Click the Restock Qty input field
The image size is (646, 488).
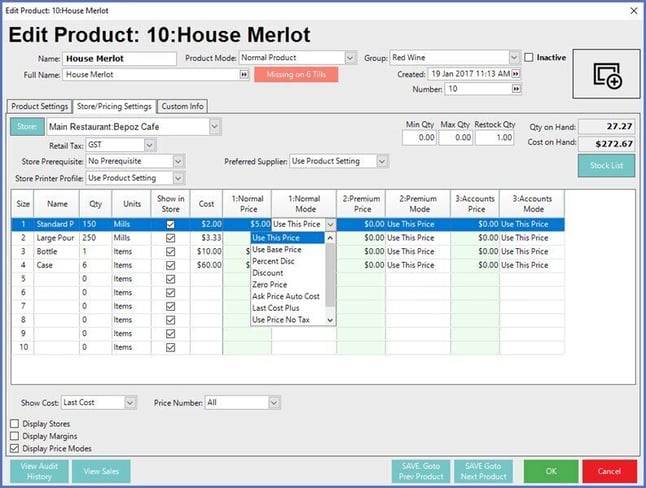494,138
